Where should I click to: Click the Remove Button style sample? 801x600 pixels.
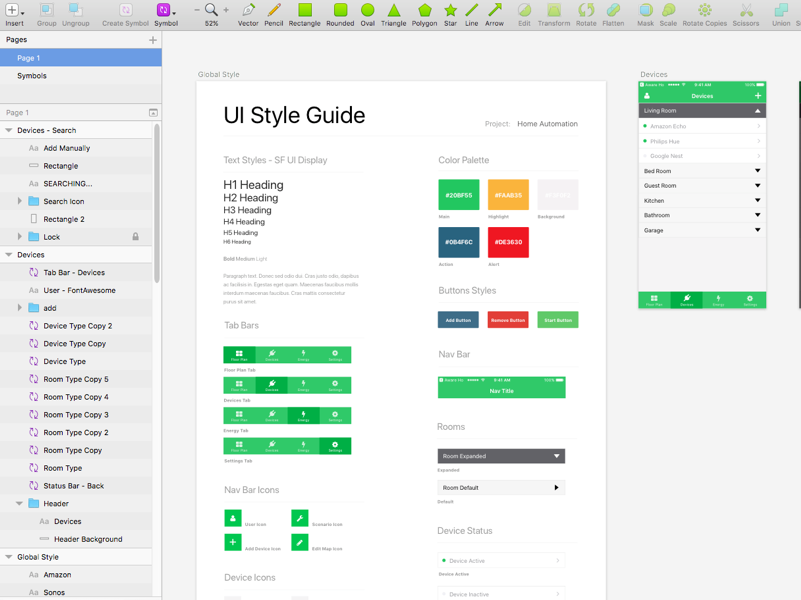(508, 320)
